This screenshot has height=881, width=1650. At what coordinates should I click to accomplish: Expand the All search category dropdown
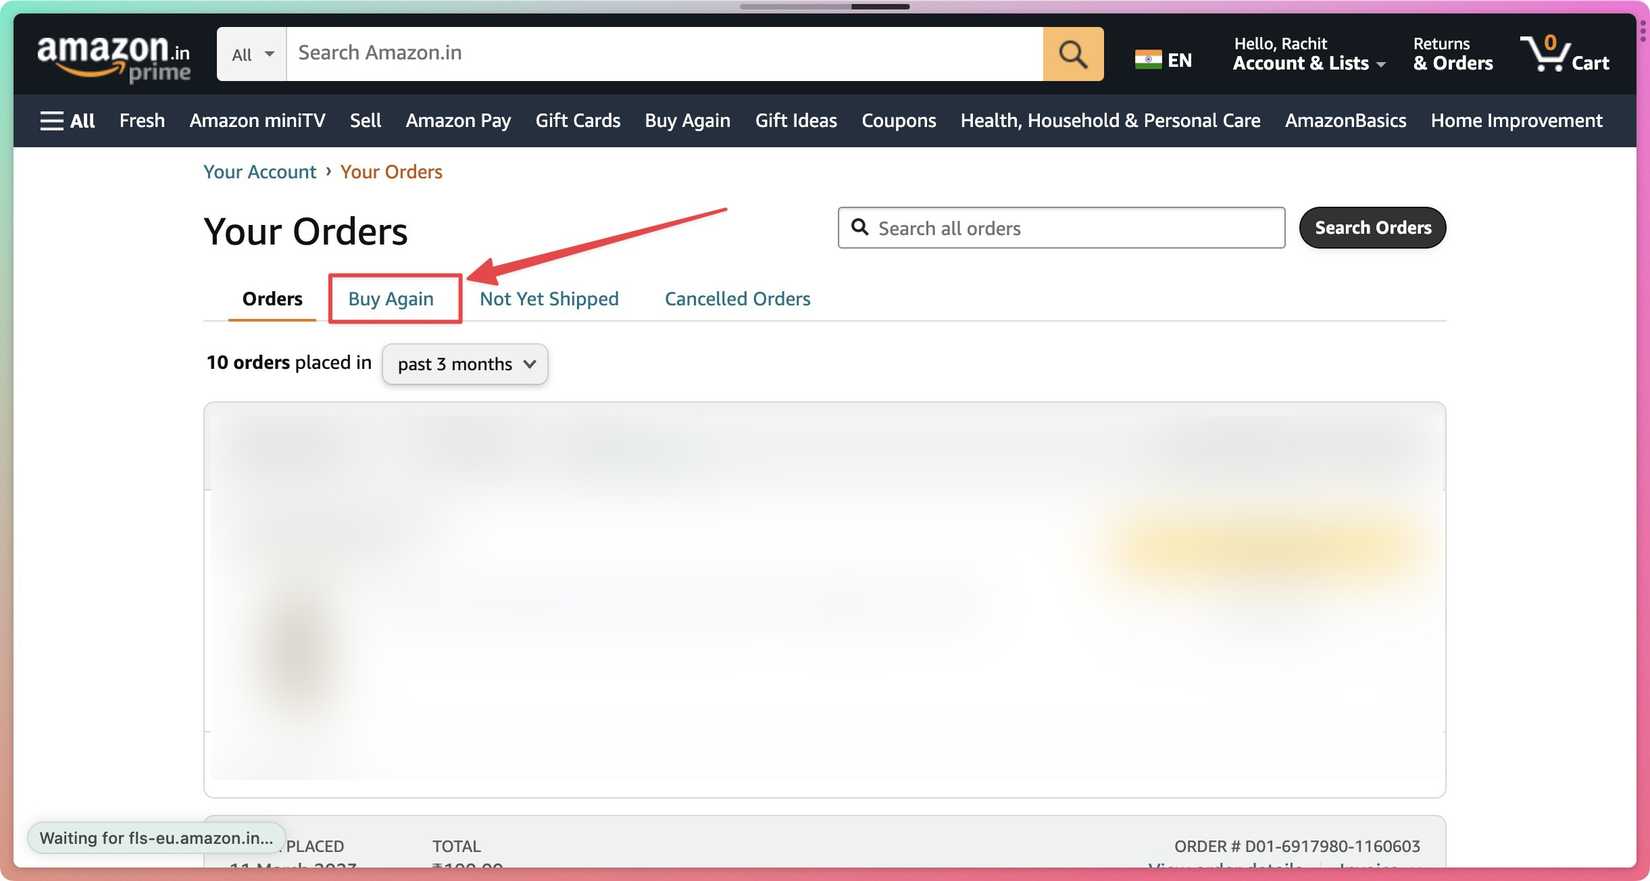click(252, 55)
